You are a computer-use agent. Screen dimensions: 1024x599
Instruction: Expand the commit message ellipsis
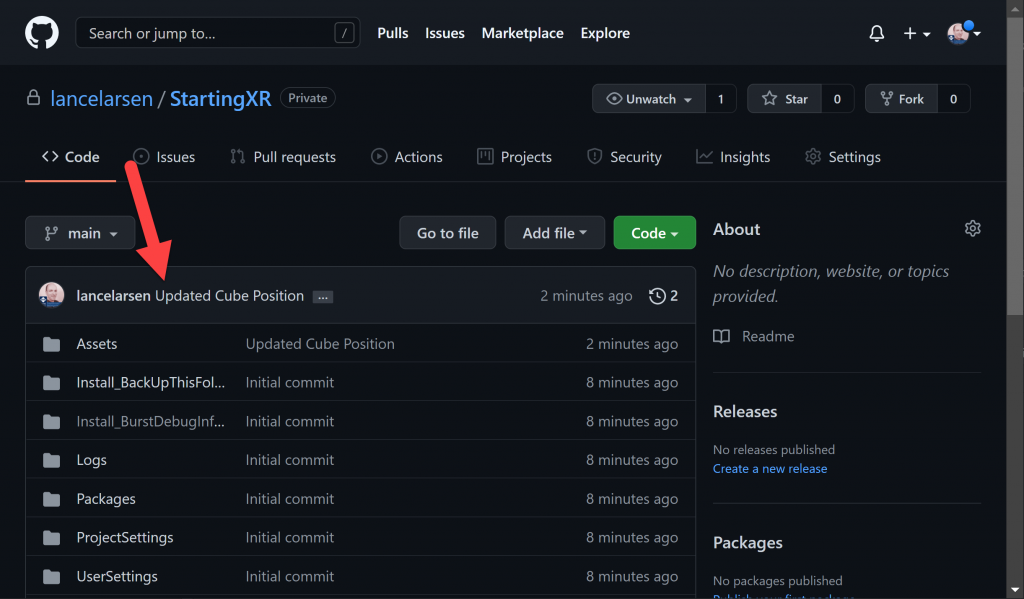coord(323,297)
